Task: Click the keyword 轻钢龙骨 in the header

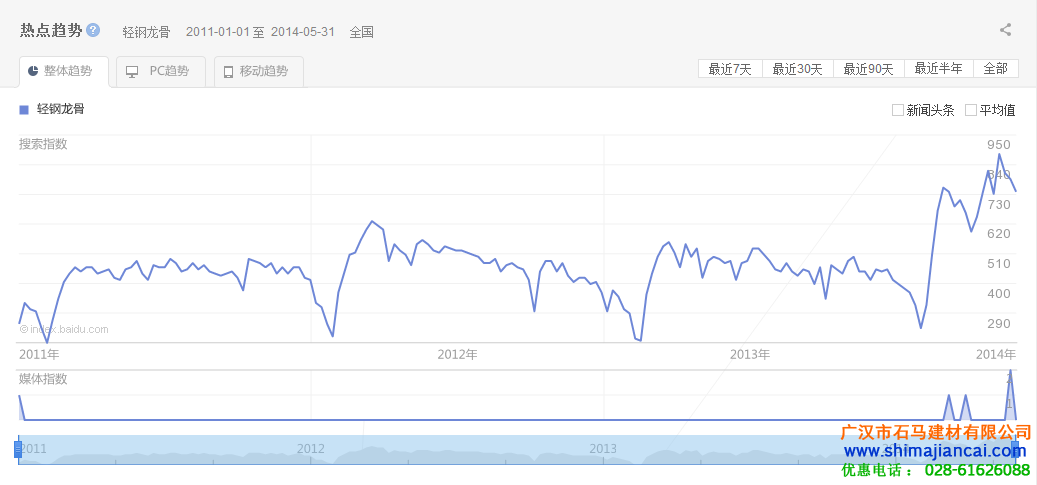Action: point(146,32)
